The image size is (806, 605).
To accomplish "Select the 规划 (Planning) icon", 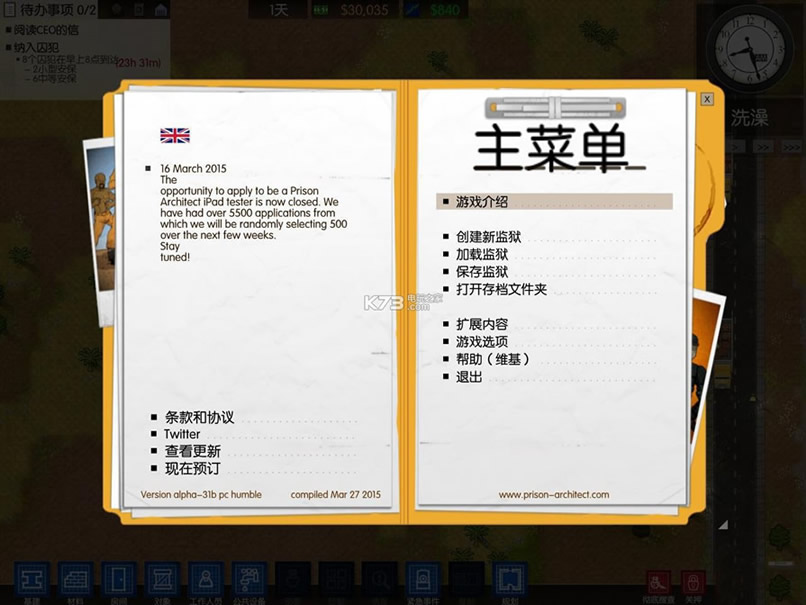I will [x=510, y=580].
